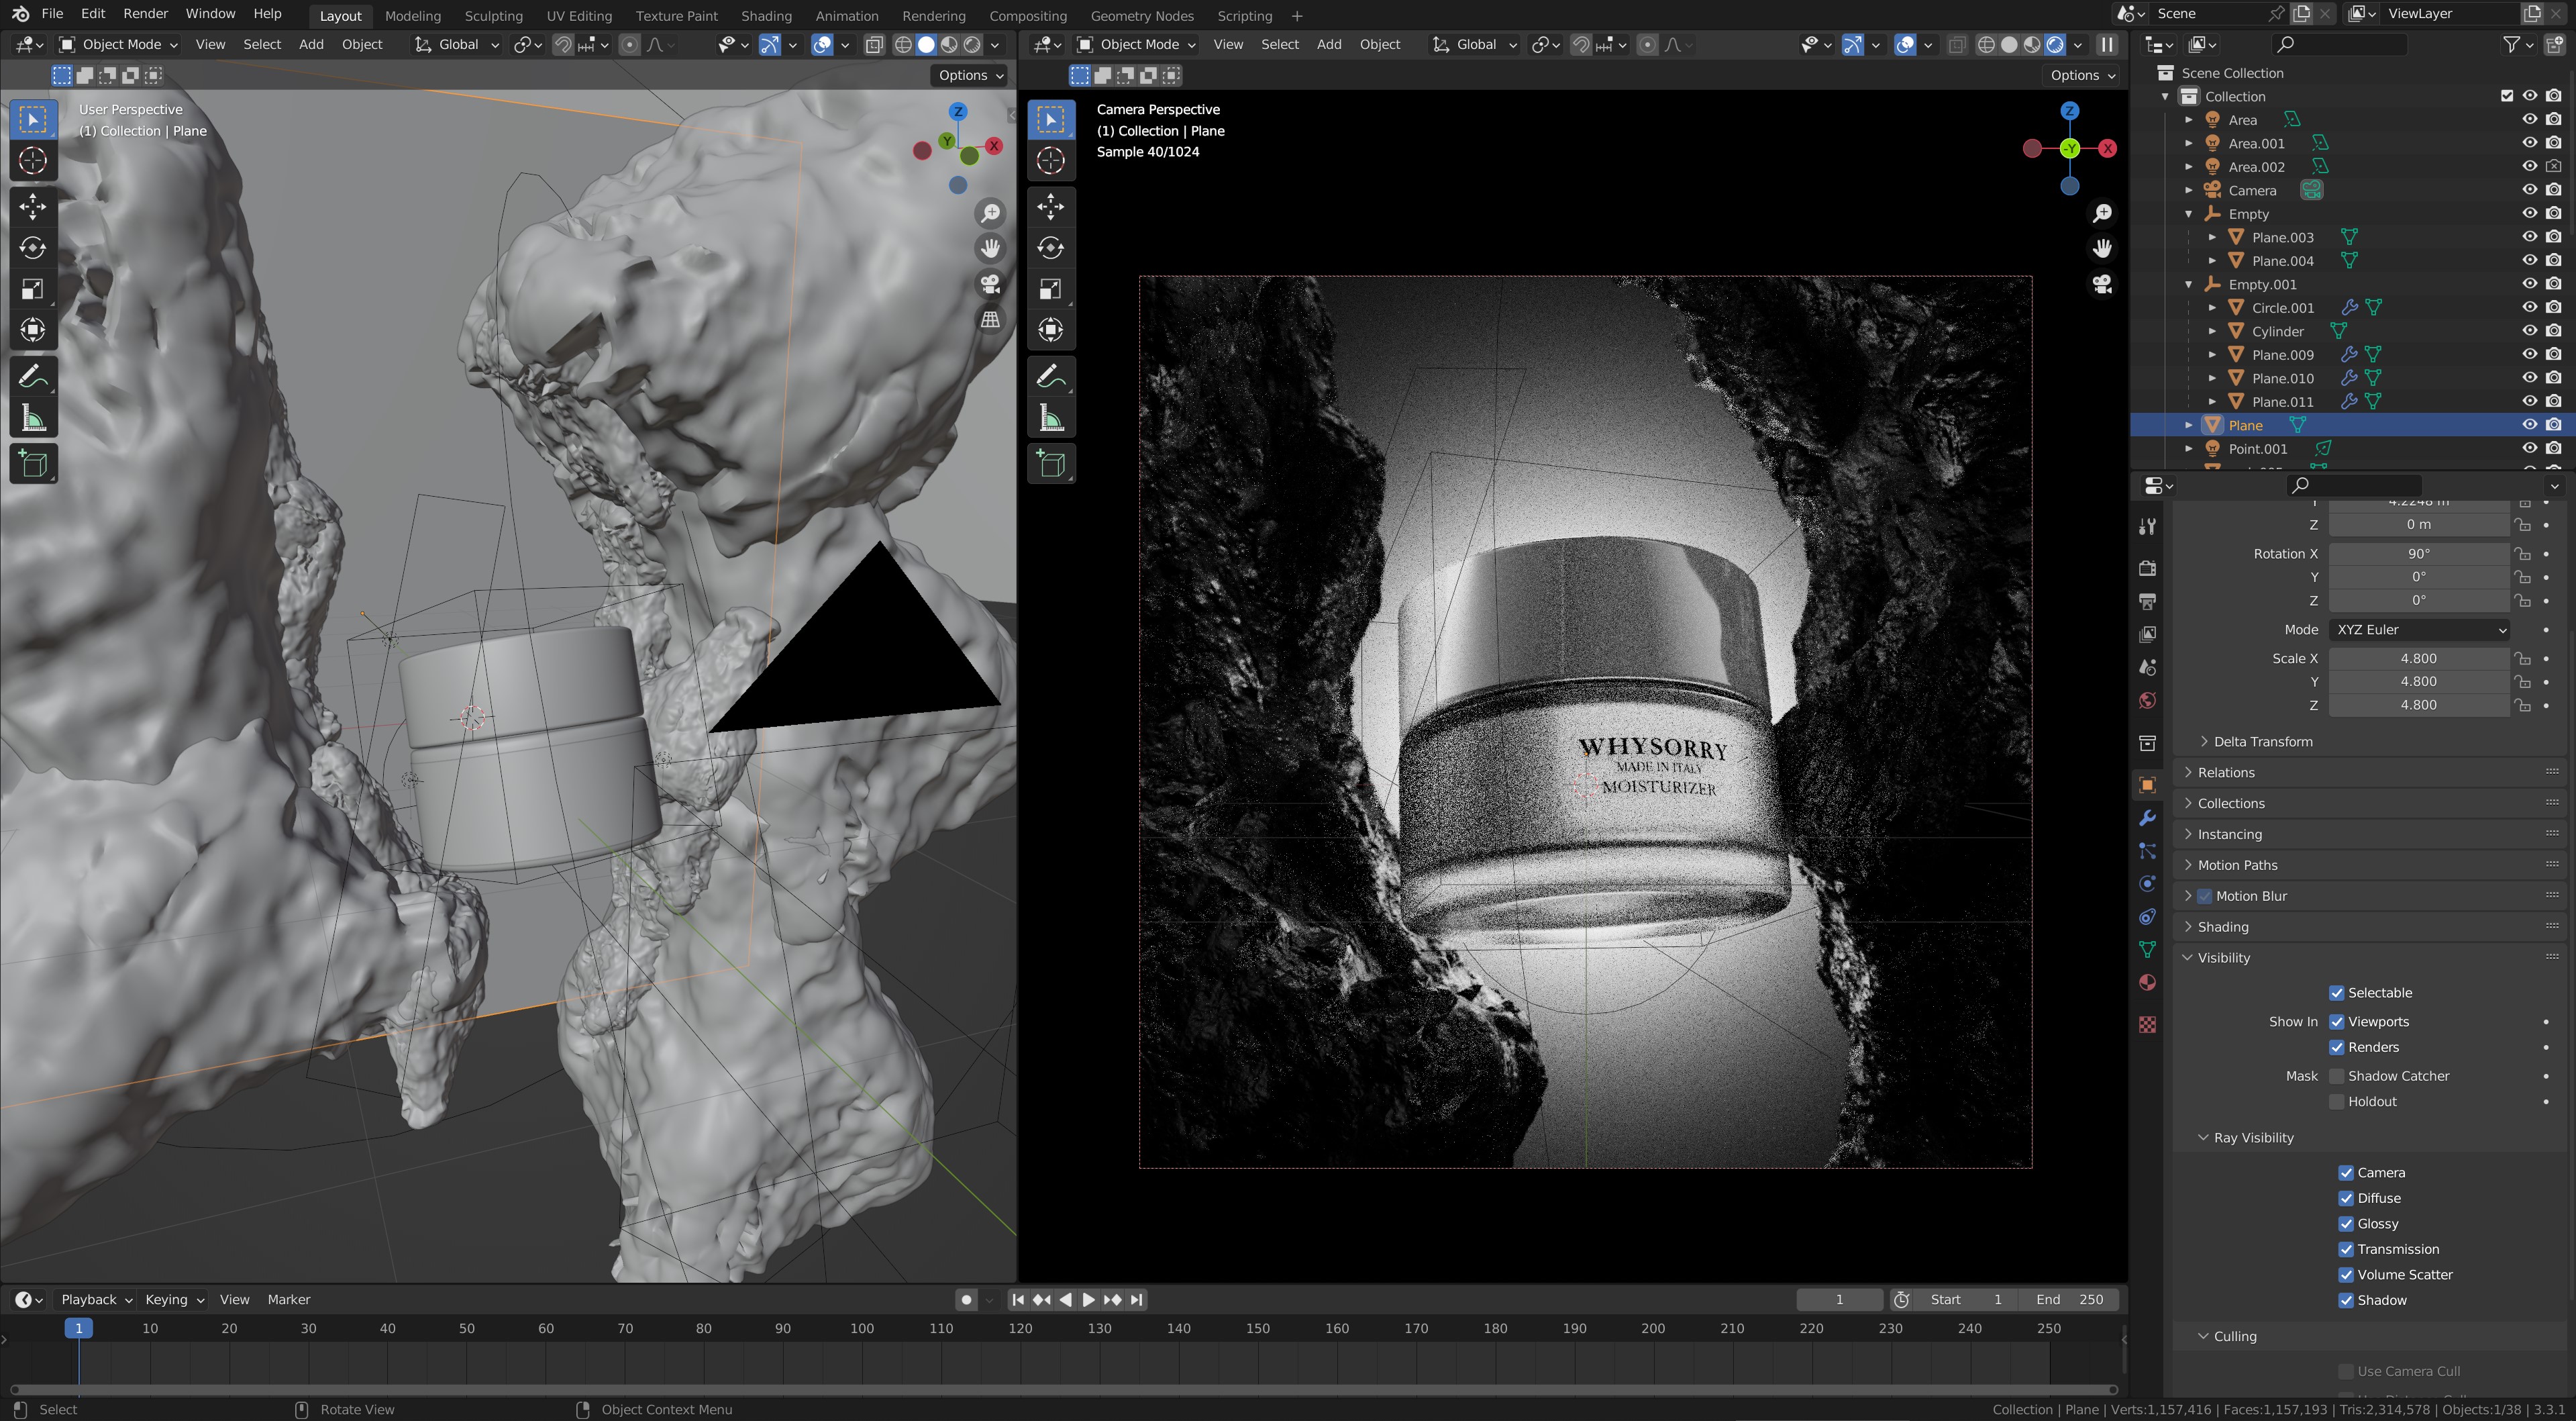Switch to the Shading workspace tab
The height and width of the screenshot is (1421, 2576).
tap(766, 16)
